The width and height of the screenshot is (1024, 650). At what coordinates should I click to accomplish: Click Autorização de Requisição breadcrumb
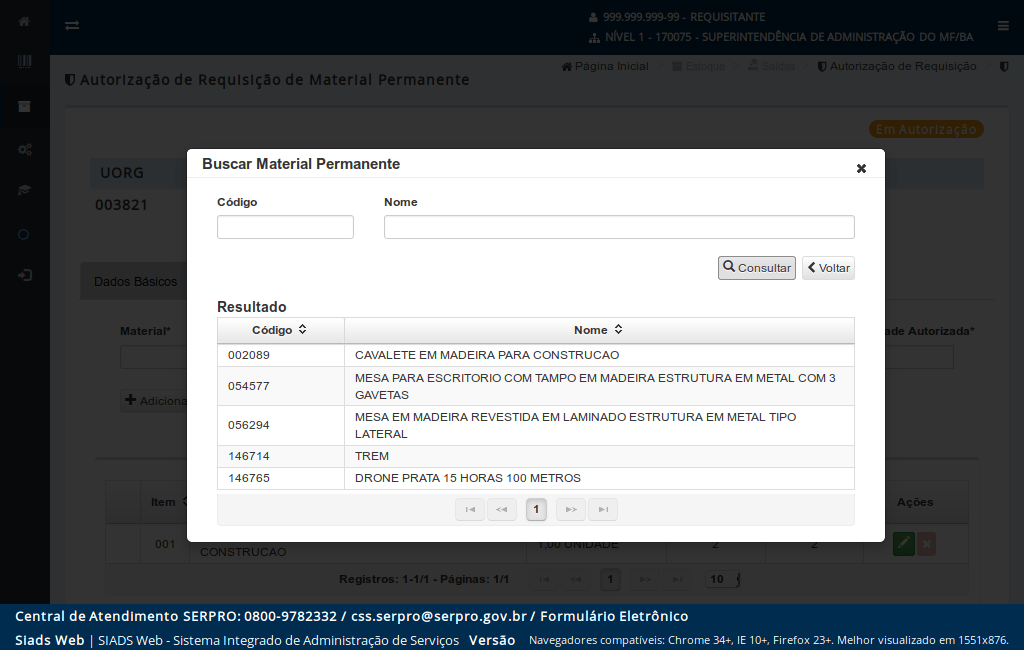click(897, 66)
